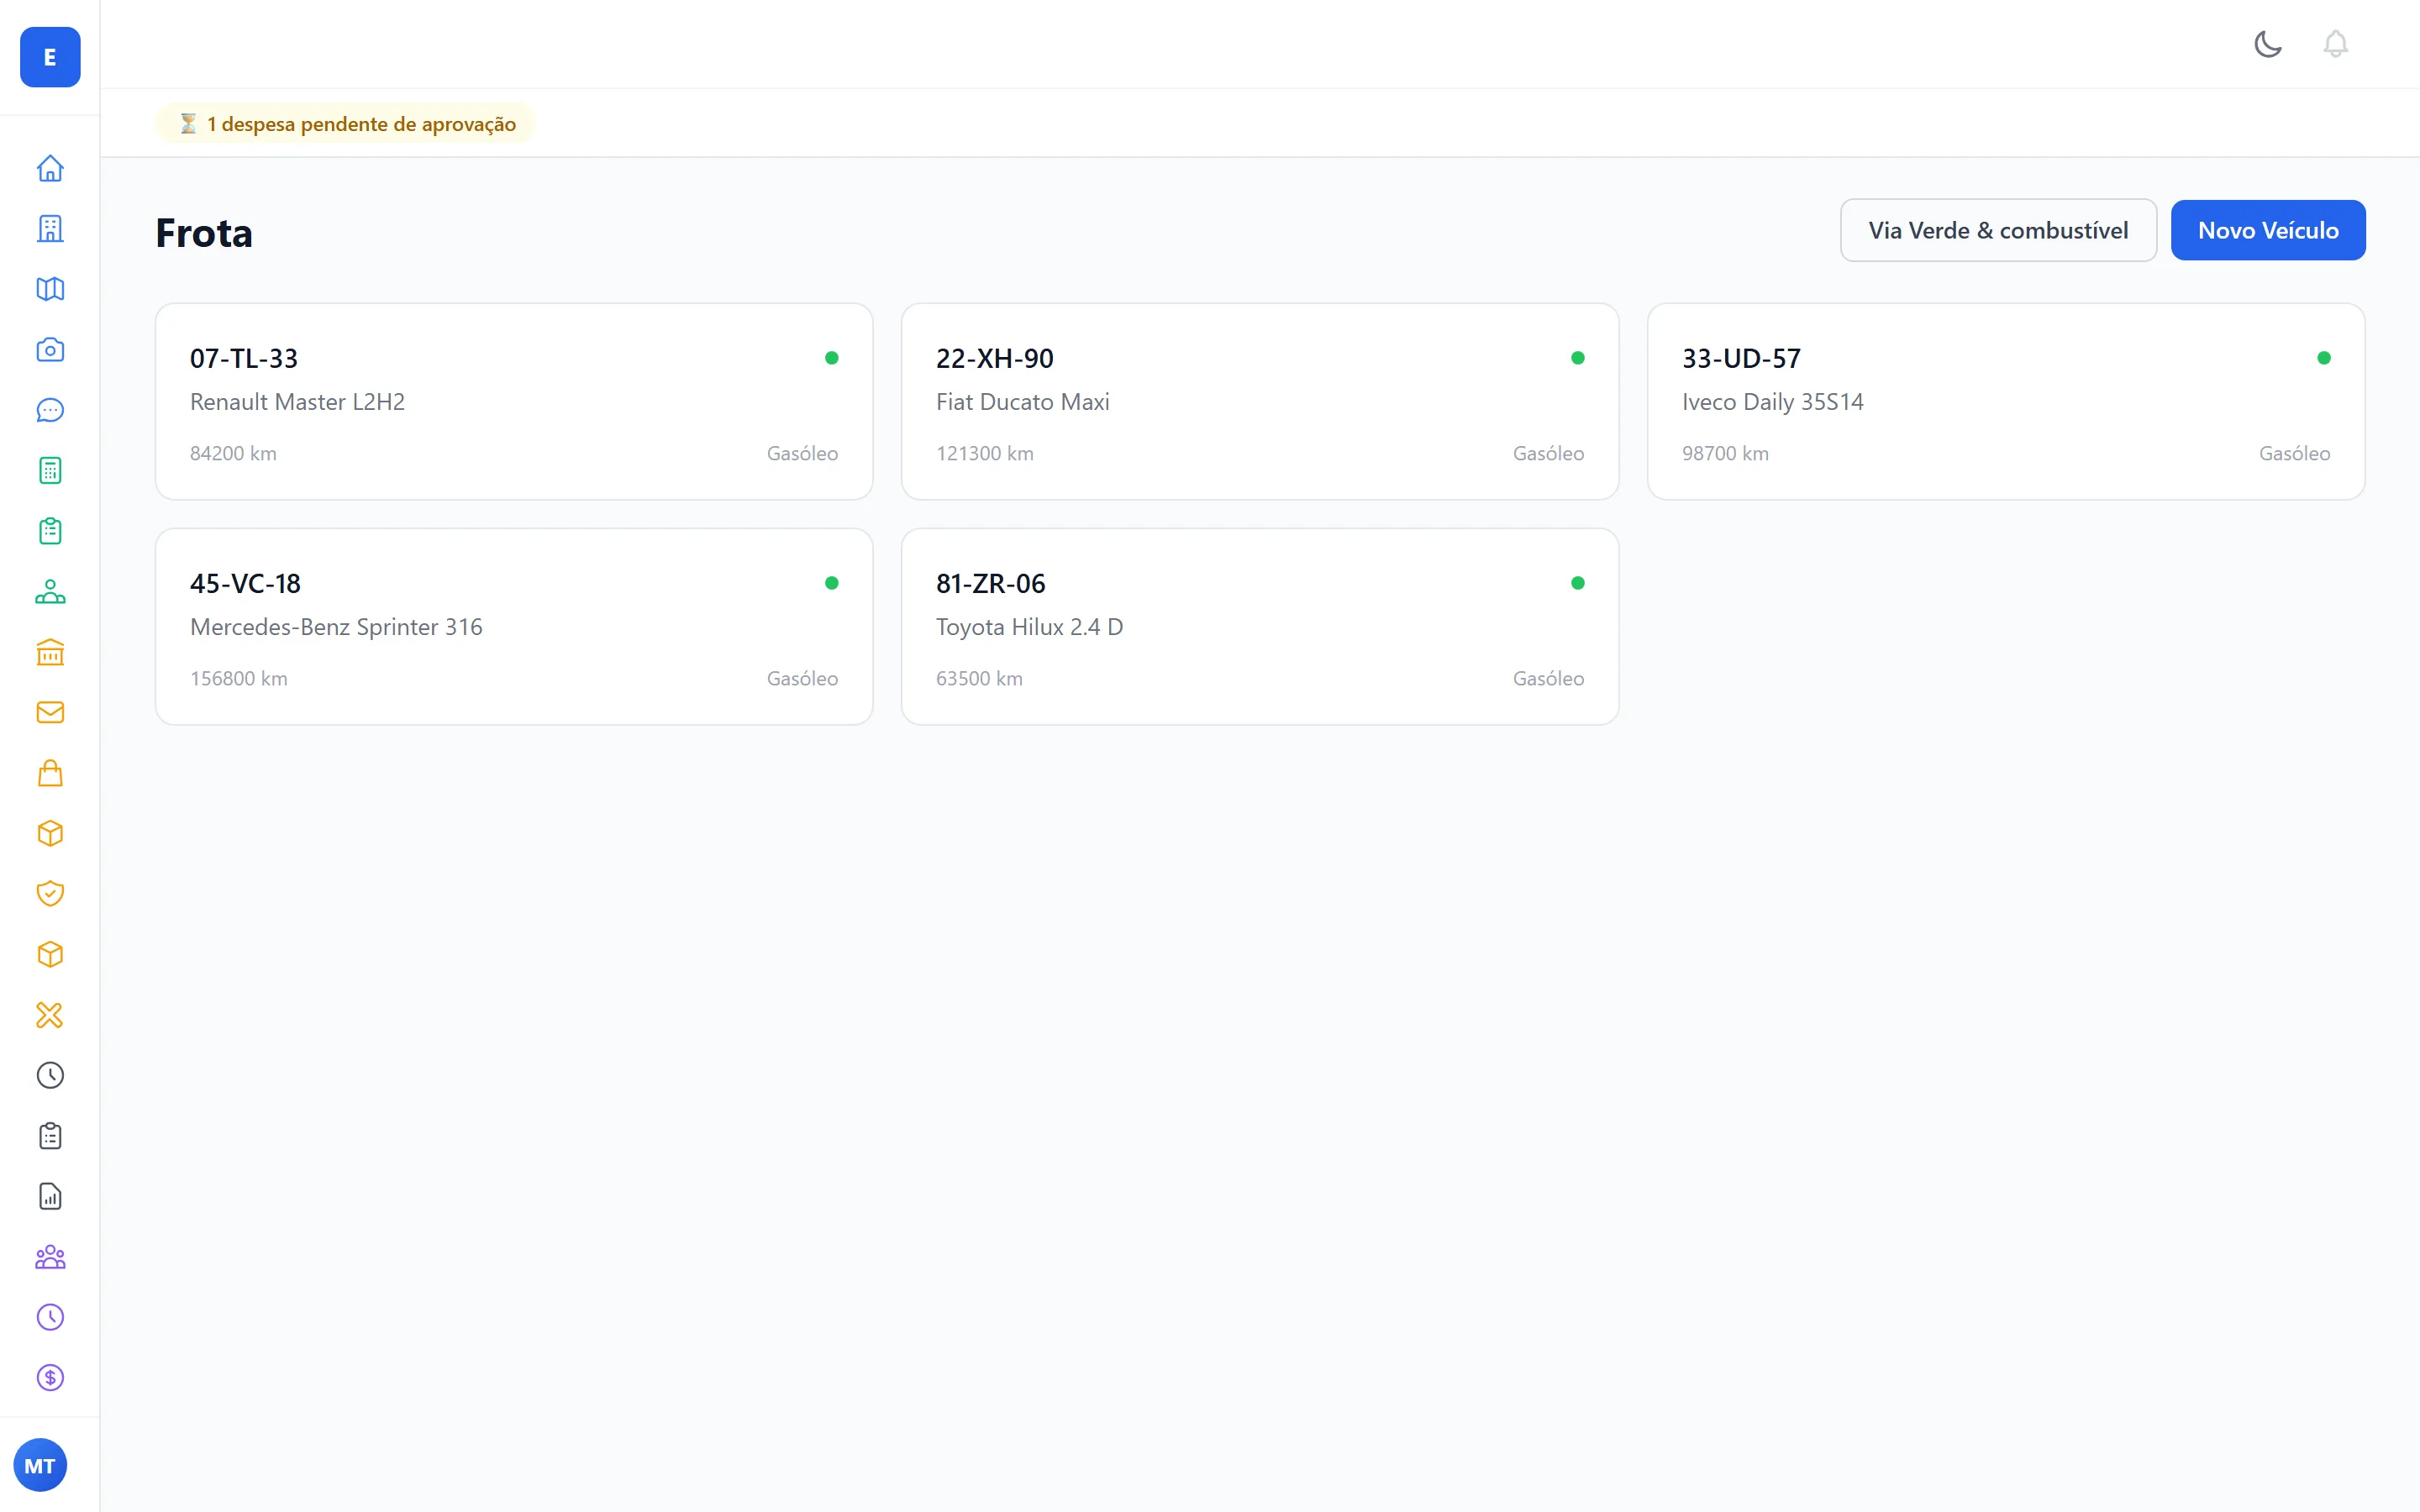Open the purple dollar circle icon
This screenshot has height=1512, width=2420.
[x=50, y=1378]
